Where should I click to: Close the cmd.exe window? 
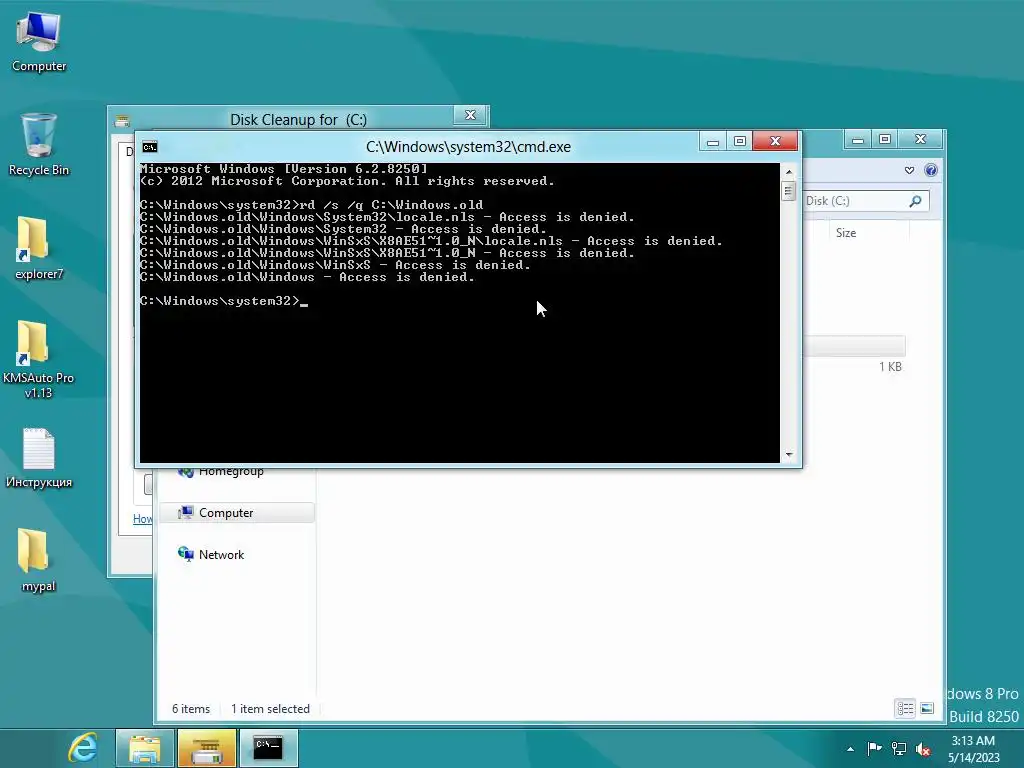click(775, 141)
